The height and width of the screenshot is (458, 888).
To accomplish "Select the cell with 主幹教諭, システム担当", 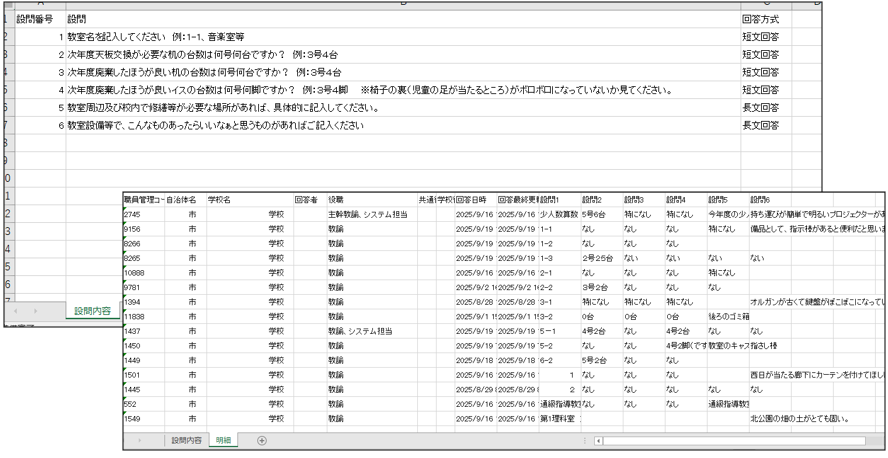I will click(x=368, y=214).
